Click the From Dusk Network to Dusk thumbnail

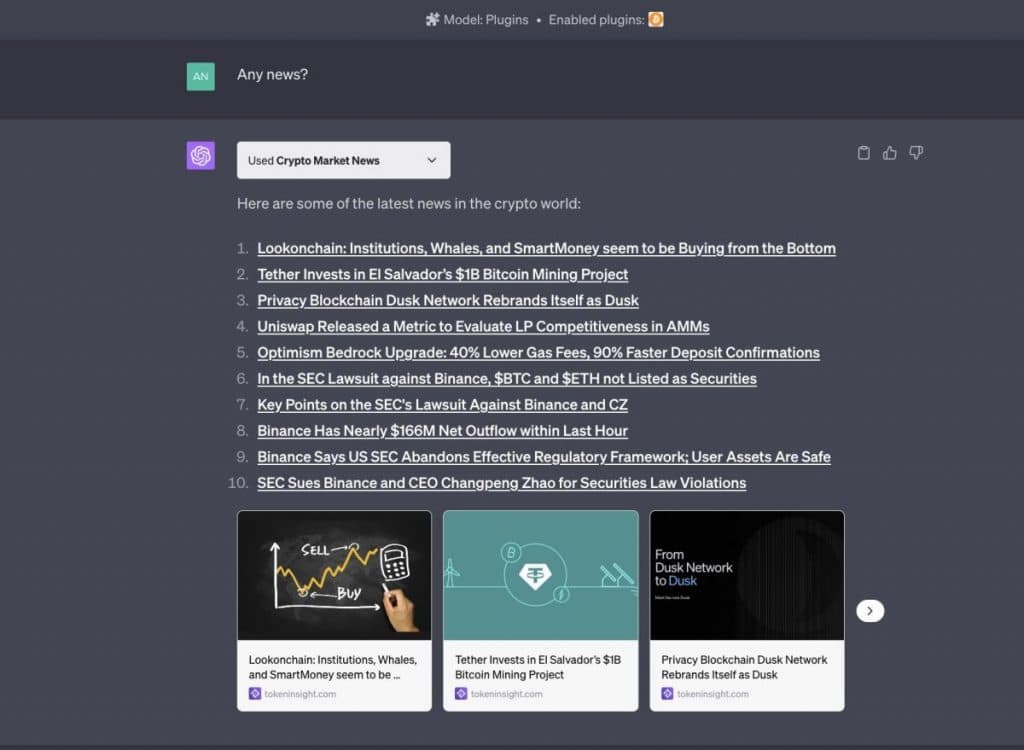click(x=747, y=575)
